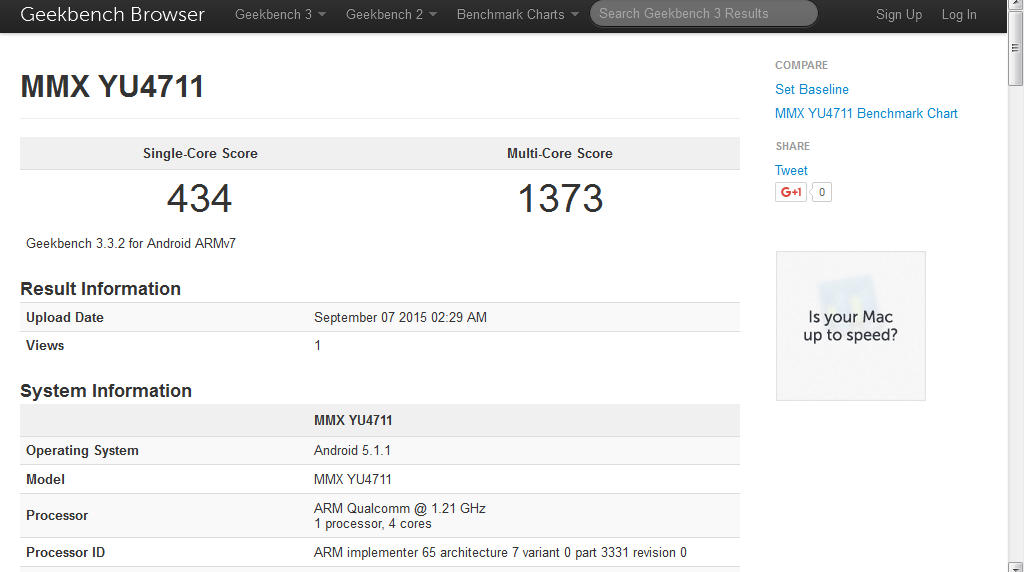This screenshot has width=1024, height=572.
Task: Go to Log In
Action: pyautogui.click(x=959, y=15)
